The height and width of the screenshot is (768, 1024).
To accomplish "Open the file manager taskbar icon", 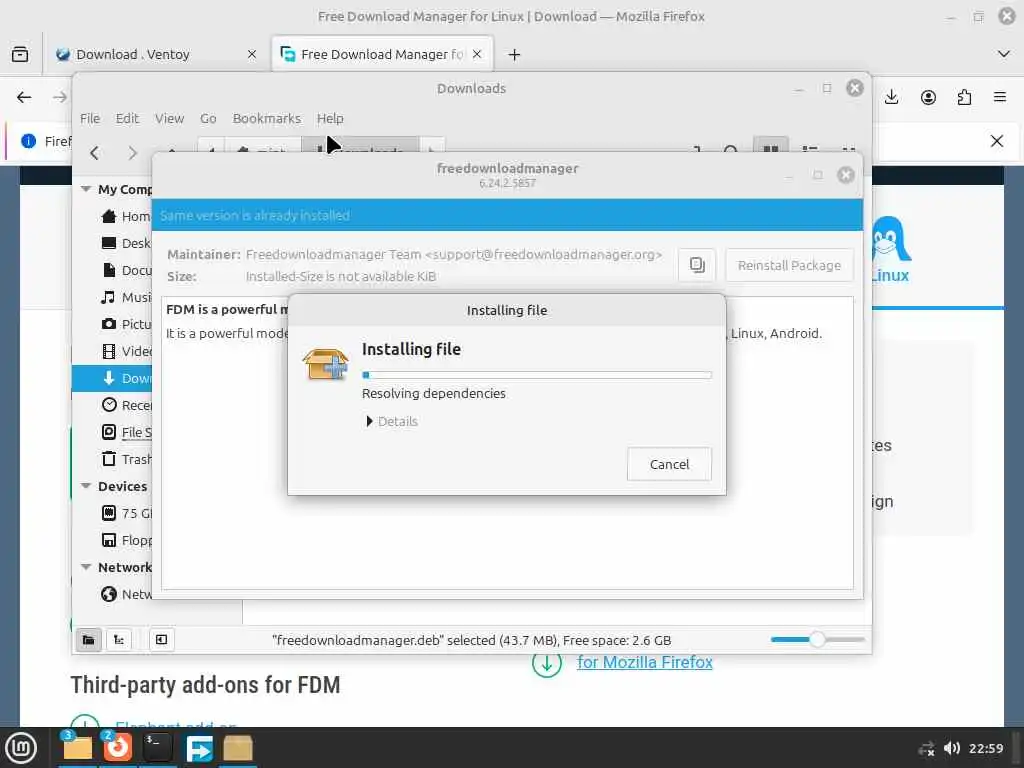I will coord(78,748).
